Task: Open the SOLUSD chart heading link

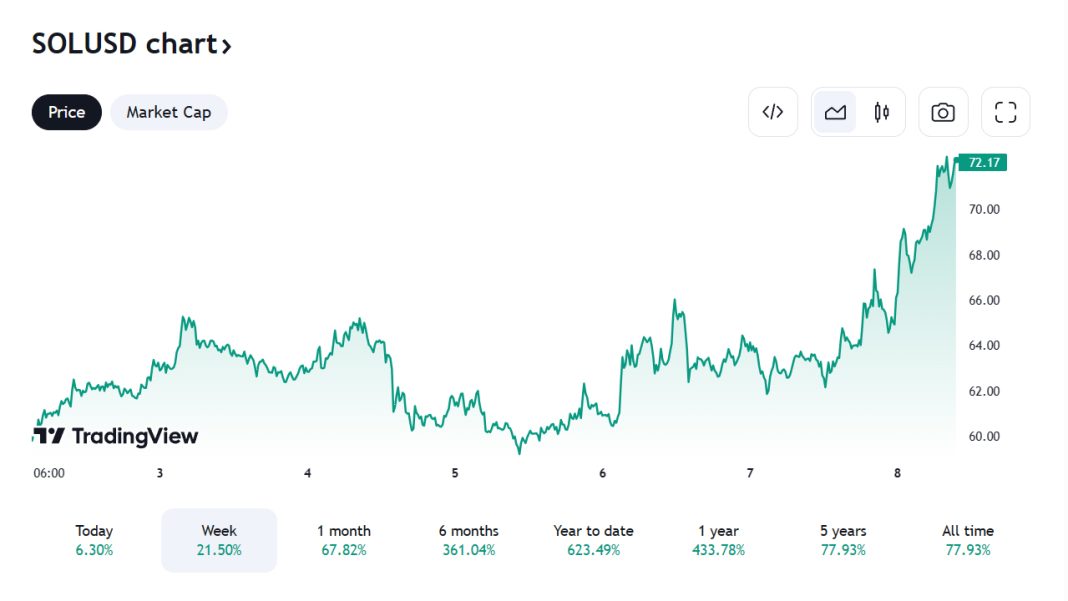Action: (x=124, y=44)
